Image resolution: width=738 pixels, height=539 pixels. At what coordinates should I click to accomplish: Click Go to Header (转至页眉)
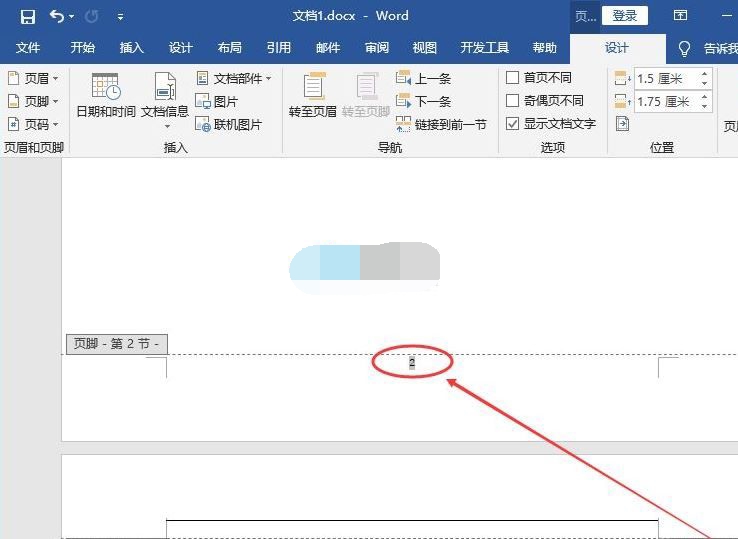(x=313, y=97)
